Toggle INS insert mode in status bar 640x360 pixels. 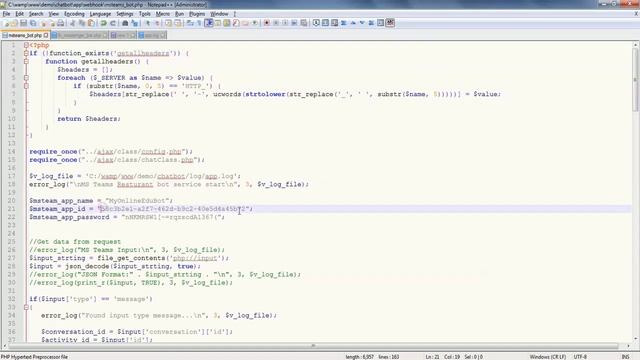[625, 357]
